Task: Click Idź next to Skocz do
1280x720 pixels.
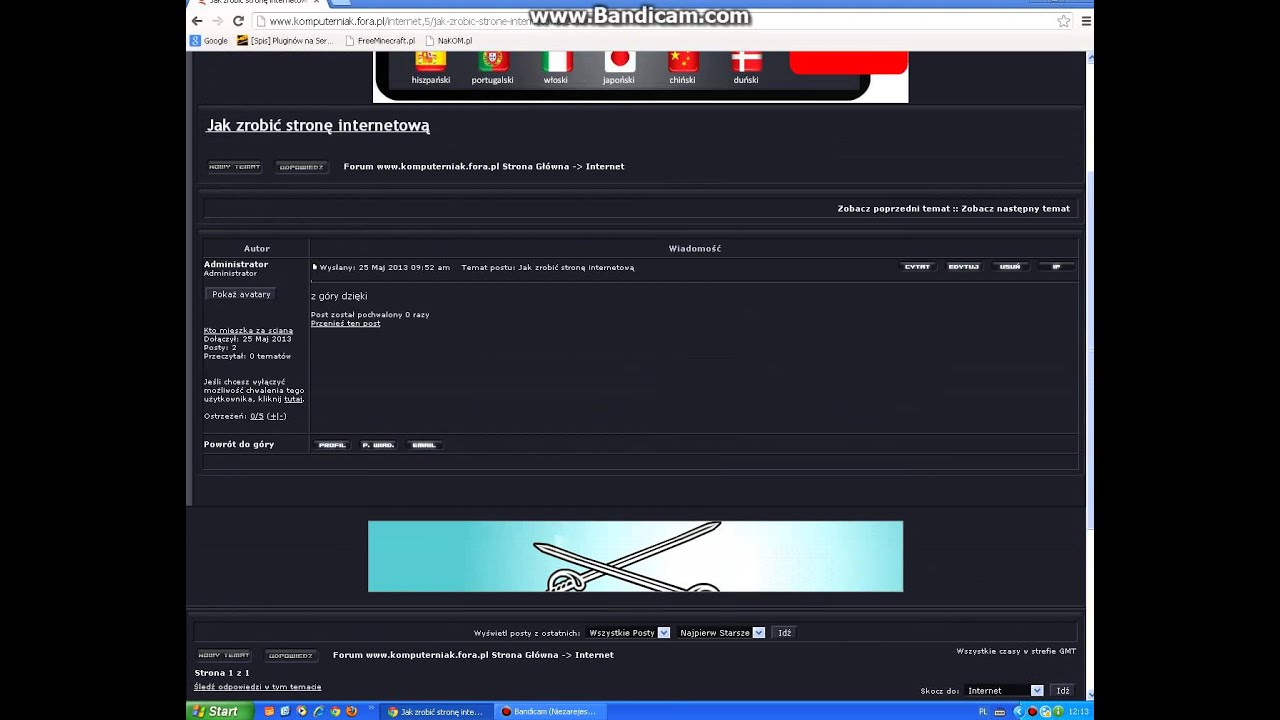Action: click(1063, 691)
